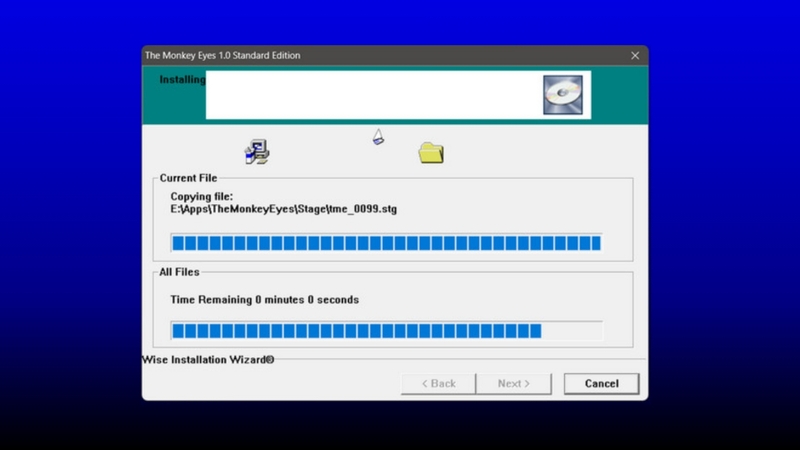Viewport: 800px width, 450px height.
Task: Click the flying paper document icon
Action: [x=378, y=137]
